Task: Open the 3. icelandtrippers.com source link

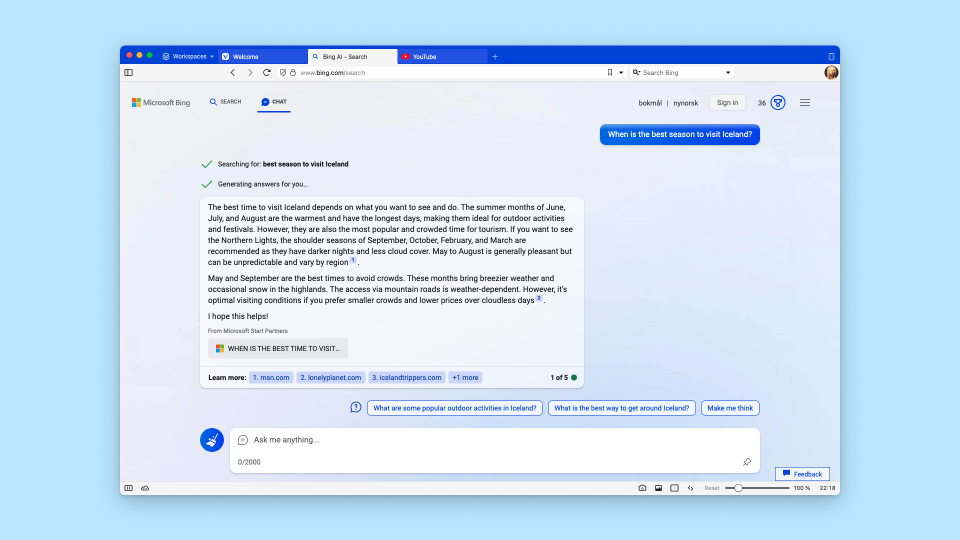Action: click(x=407, y=378)
